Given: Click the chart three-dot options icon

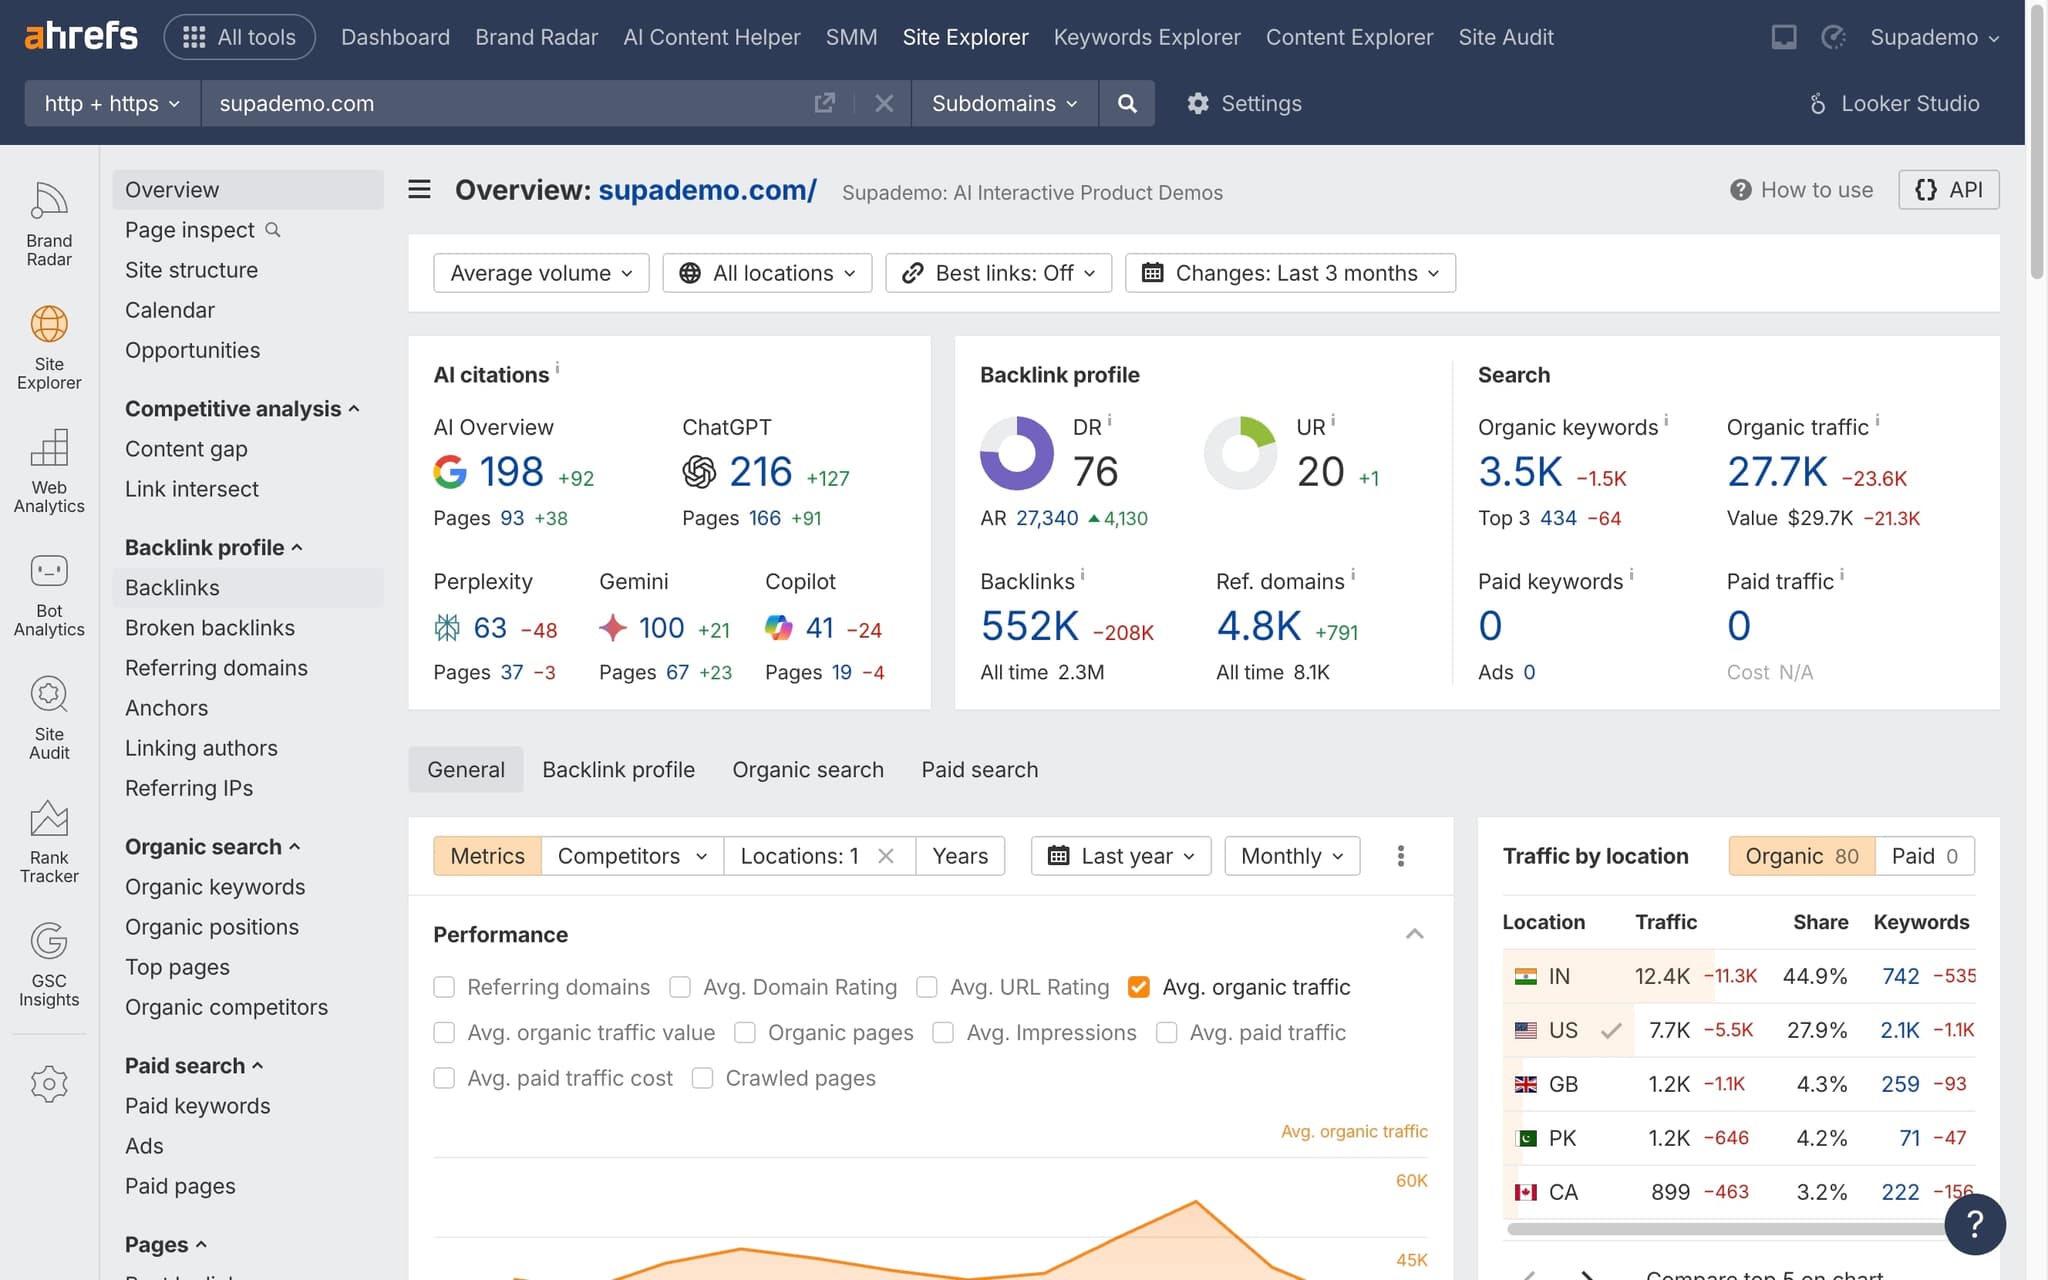Looking at the screenshot, I should click(x=1400, y=856).
